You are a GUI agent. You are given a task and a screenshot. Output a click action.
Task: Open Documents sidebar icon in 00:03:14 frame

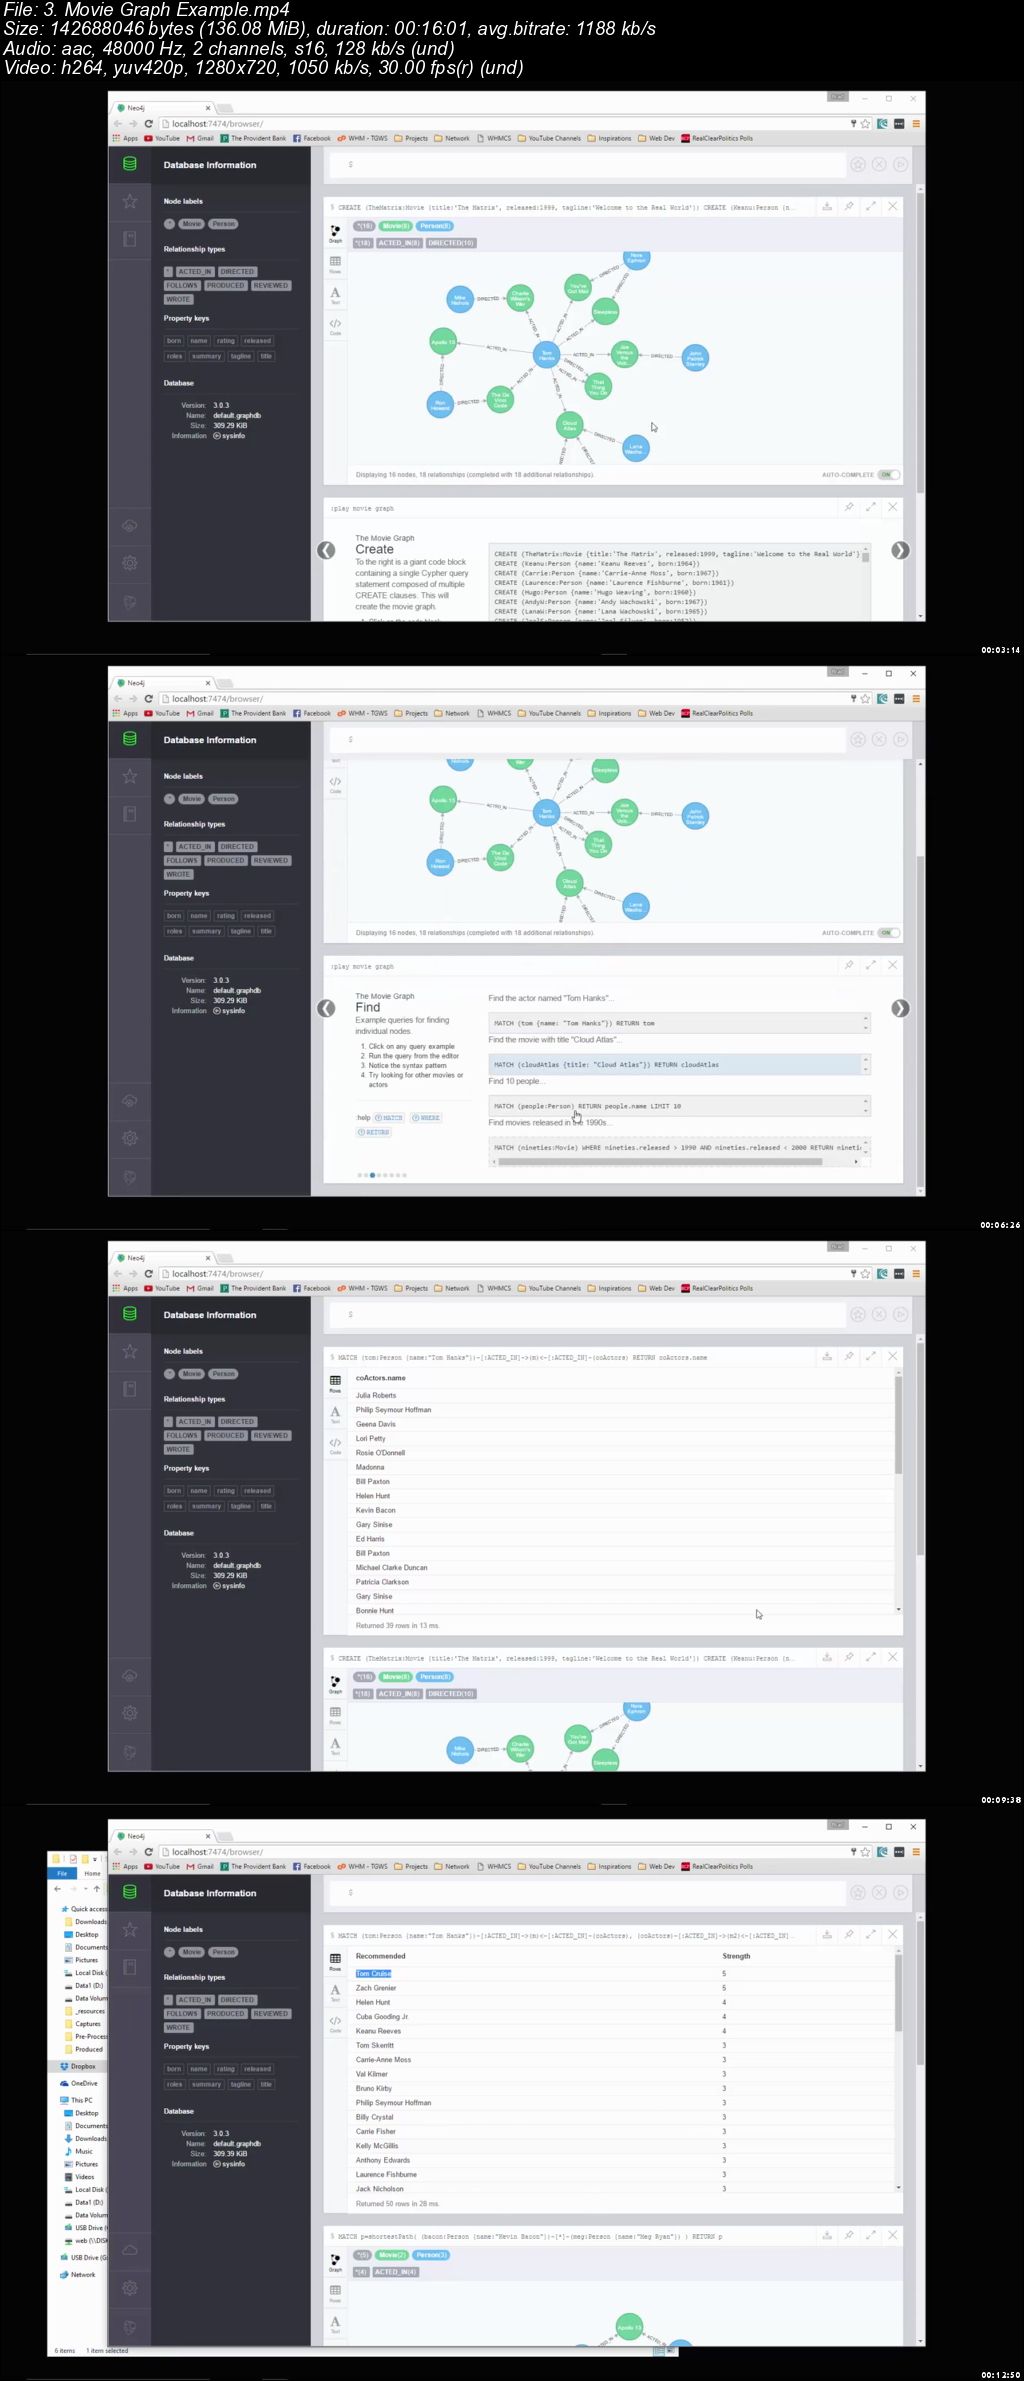pos(129,239)
